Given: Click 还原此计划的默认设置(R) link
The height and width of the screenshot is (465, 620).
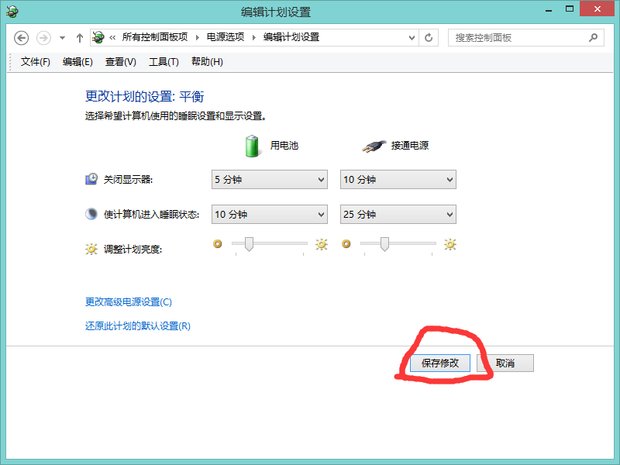Looking at the screenshot, I should [138, 326].
